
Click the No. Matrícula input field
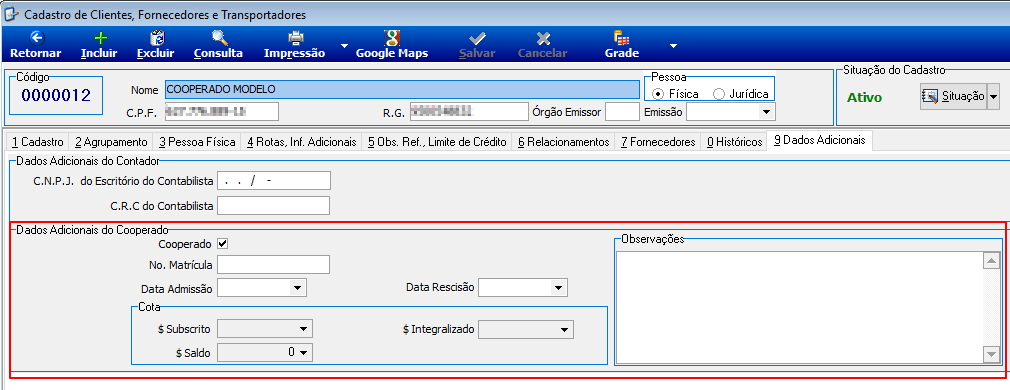point(274,264)
